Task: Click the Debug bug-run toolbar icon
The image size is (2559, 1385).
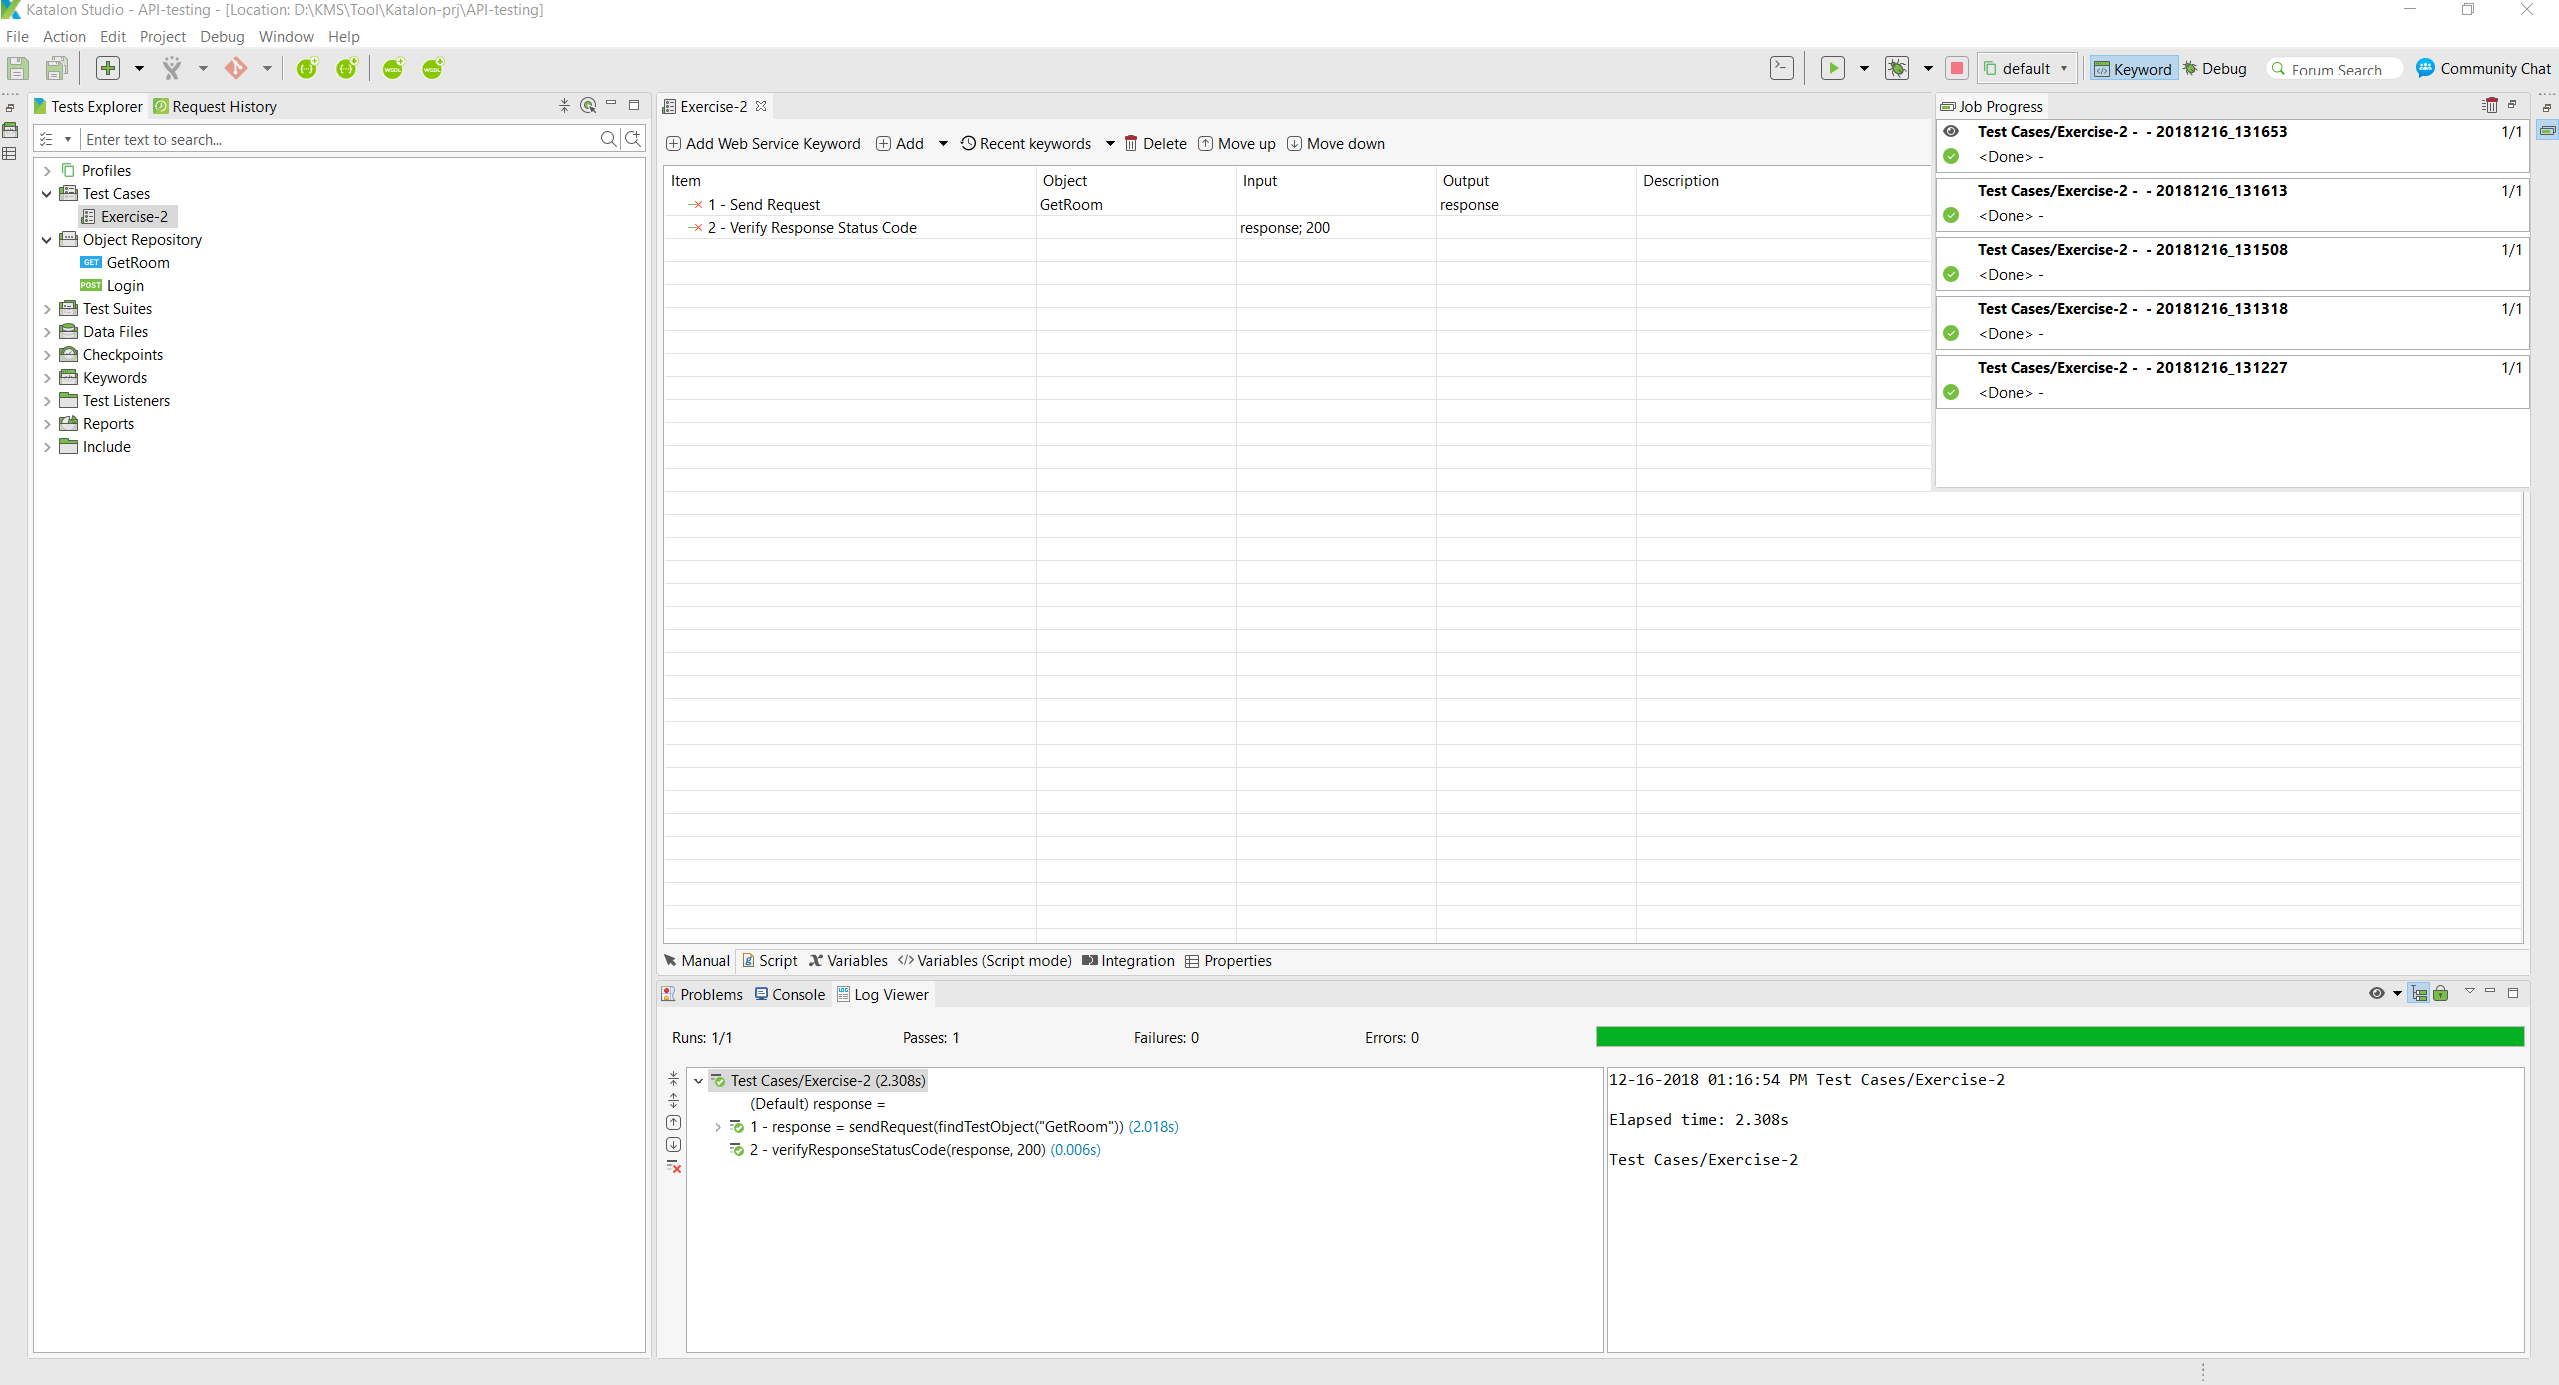Action: tap(1896, 68)
